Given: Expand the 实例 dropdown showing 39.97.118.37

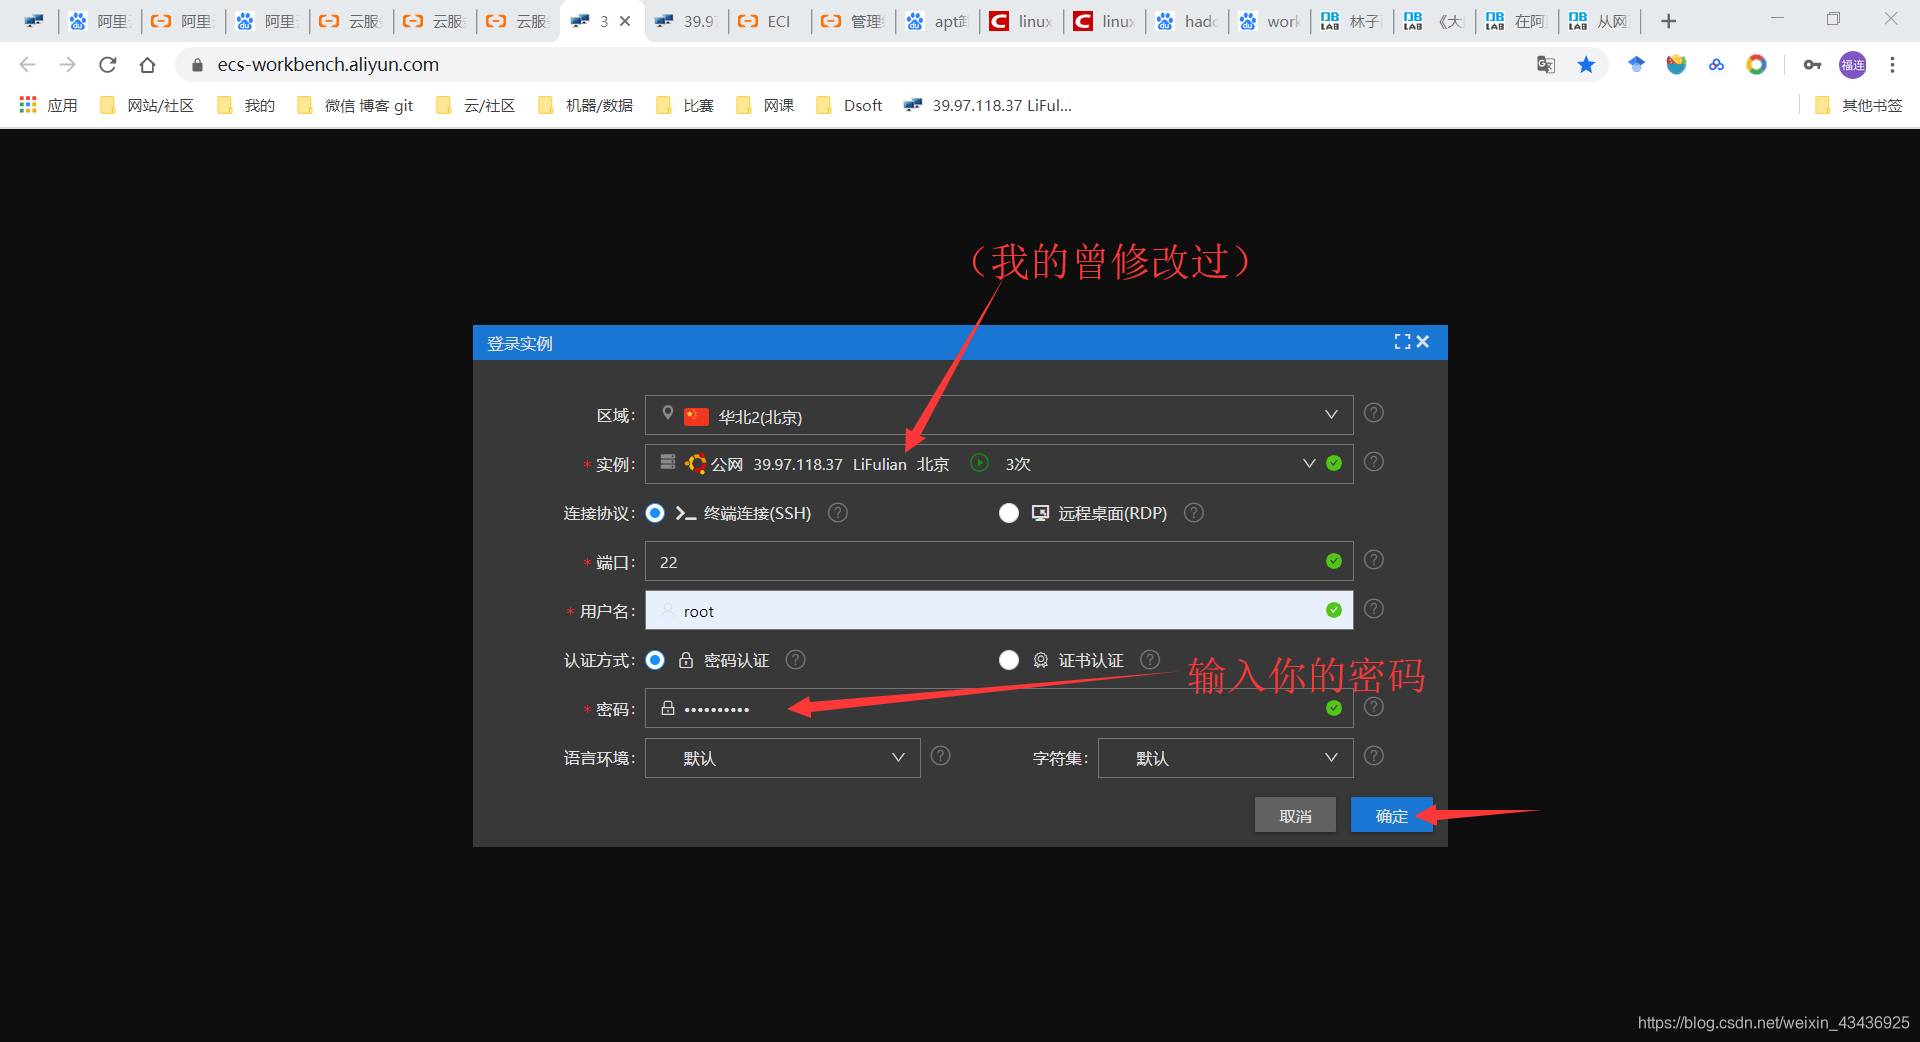Looking at the screenshot, I should click(x=999, y=464).
